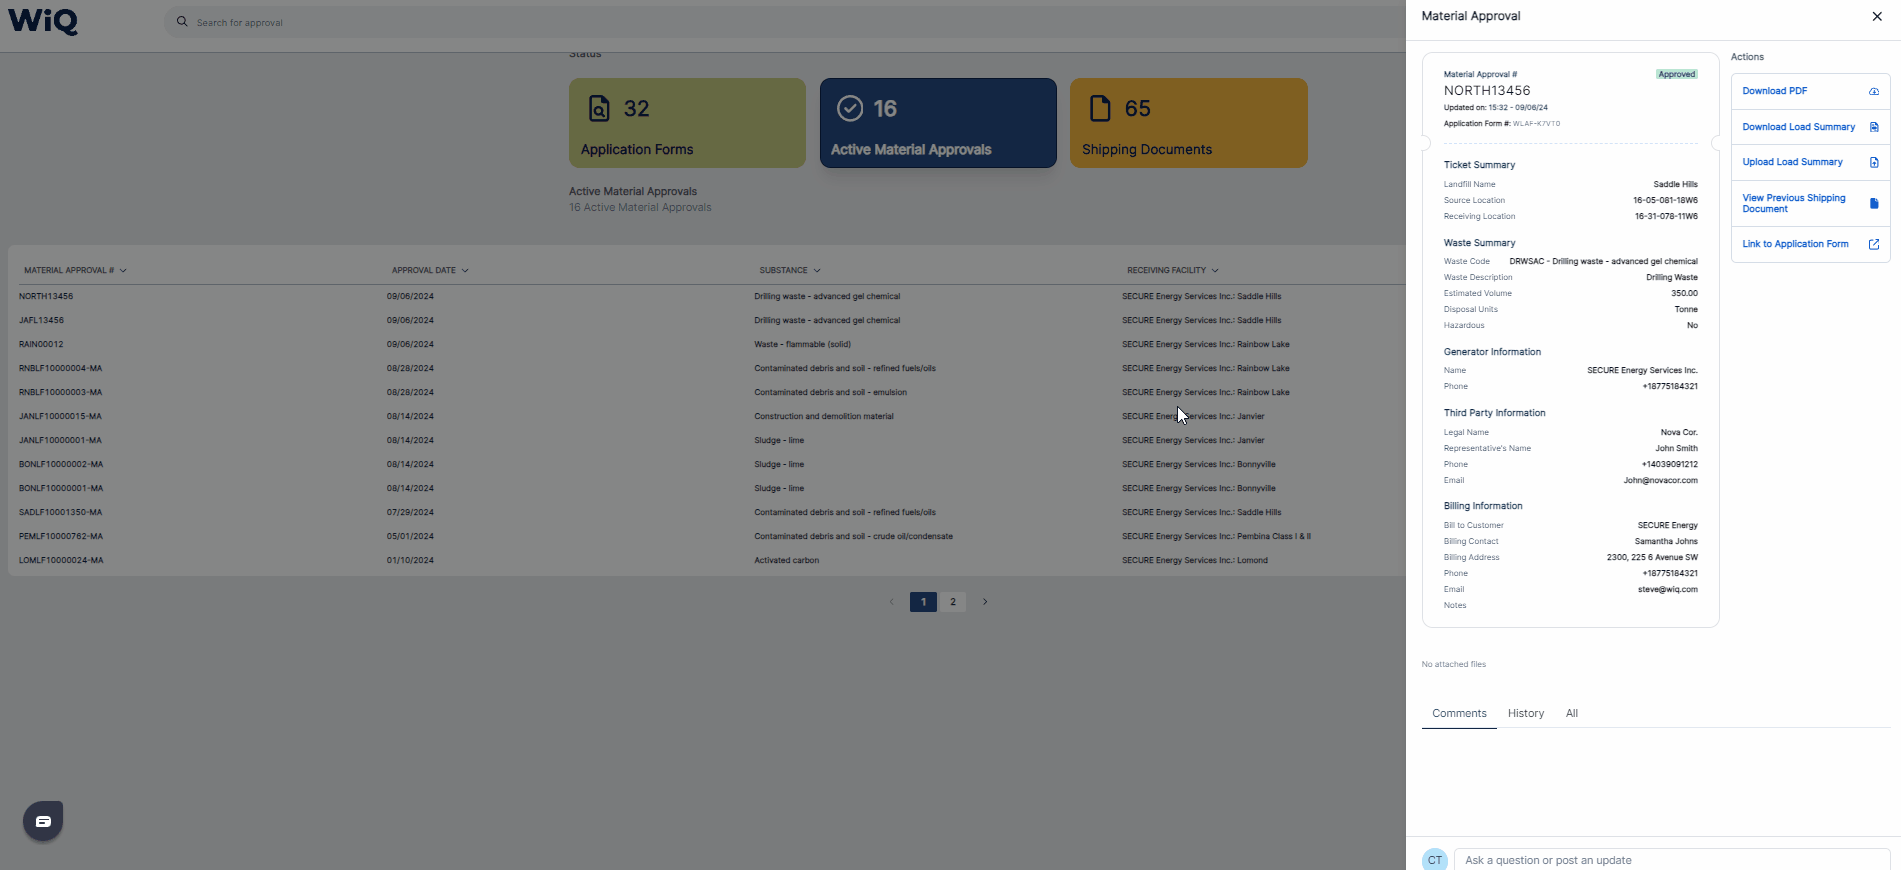The height and width of the screenshot is (870, 1901).
Task: Select row BONLF10000002-MA
Action: coord(707,464)
